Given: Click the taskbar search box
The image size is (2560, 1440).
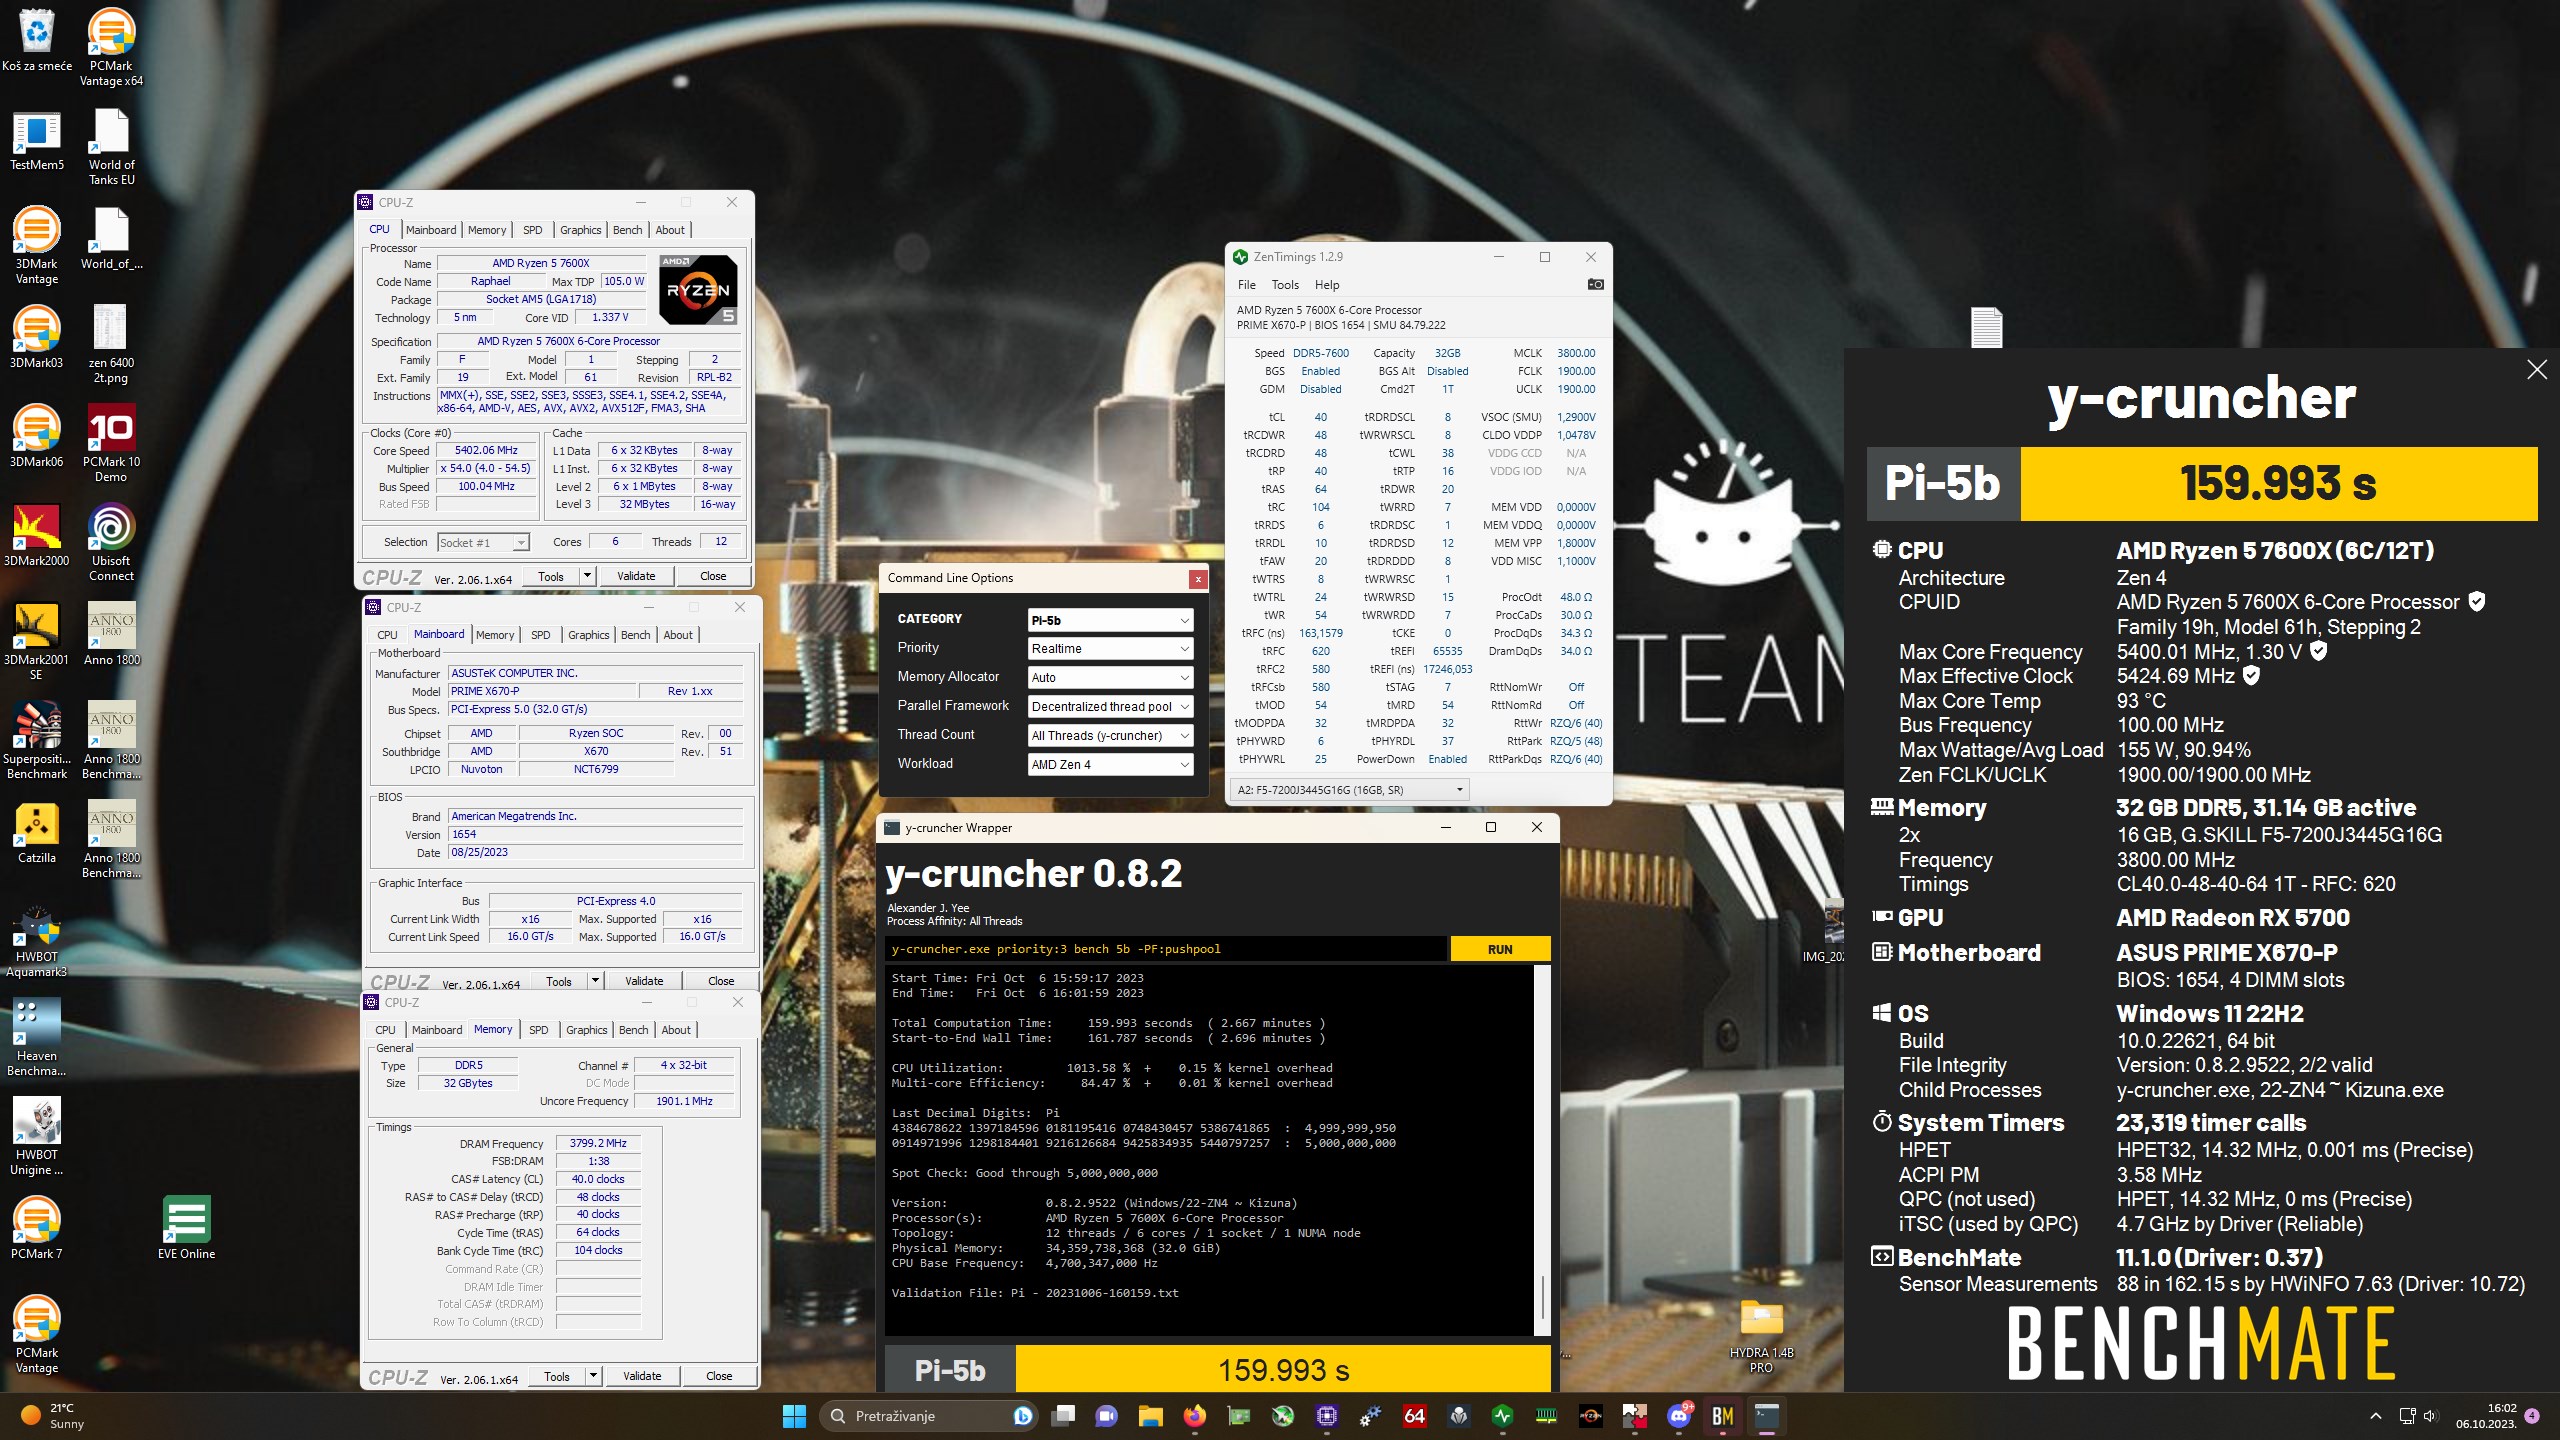Looking at the screenshot, I should point(930,1416).
